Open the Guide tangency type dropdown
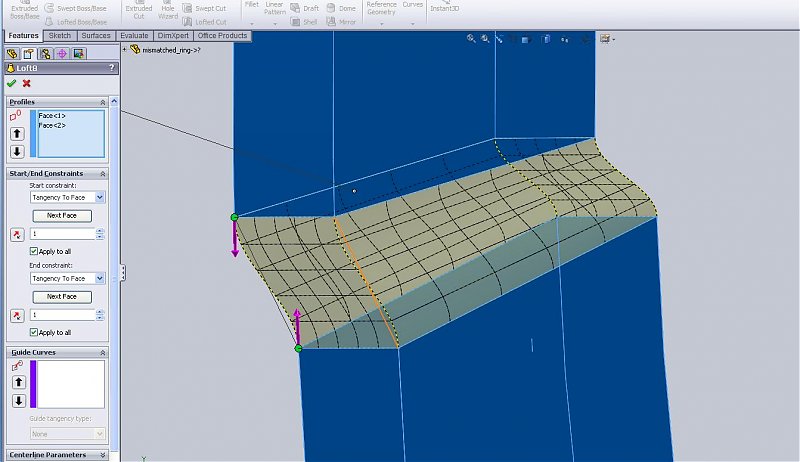 click(99, 434)
